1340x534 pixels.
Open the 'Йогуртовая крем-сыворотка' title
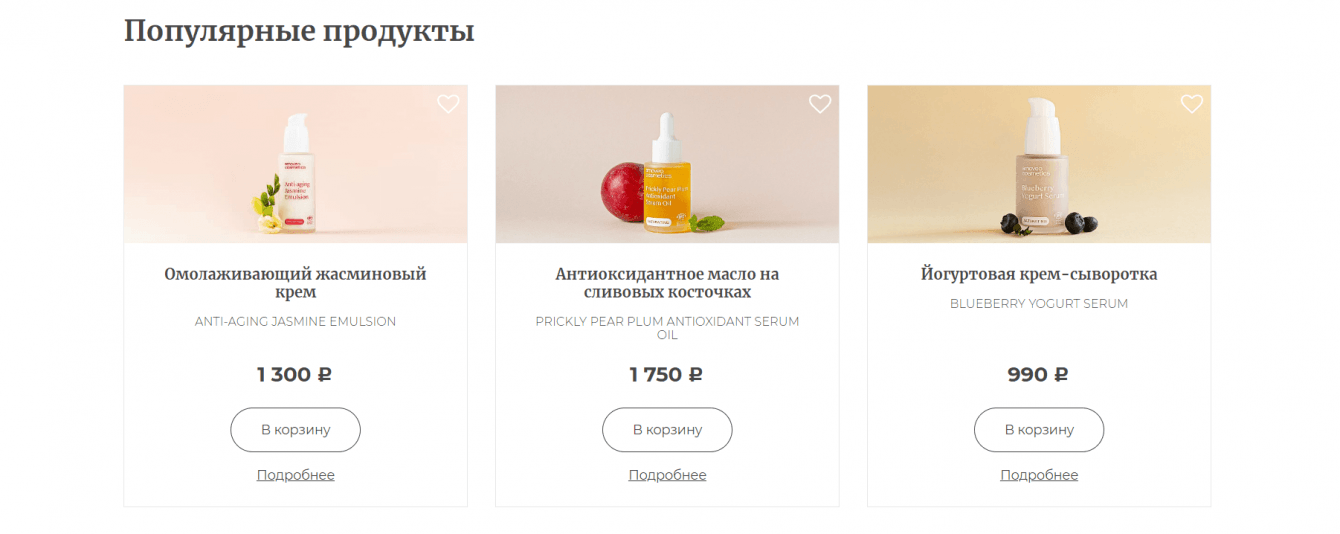(1039, 274)
